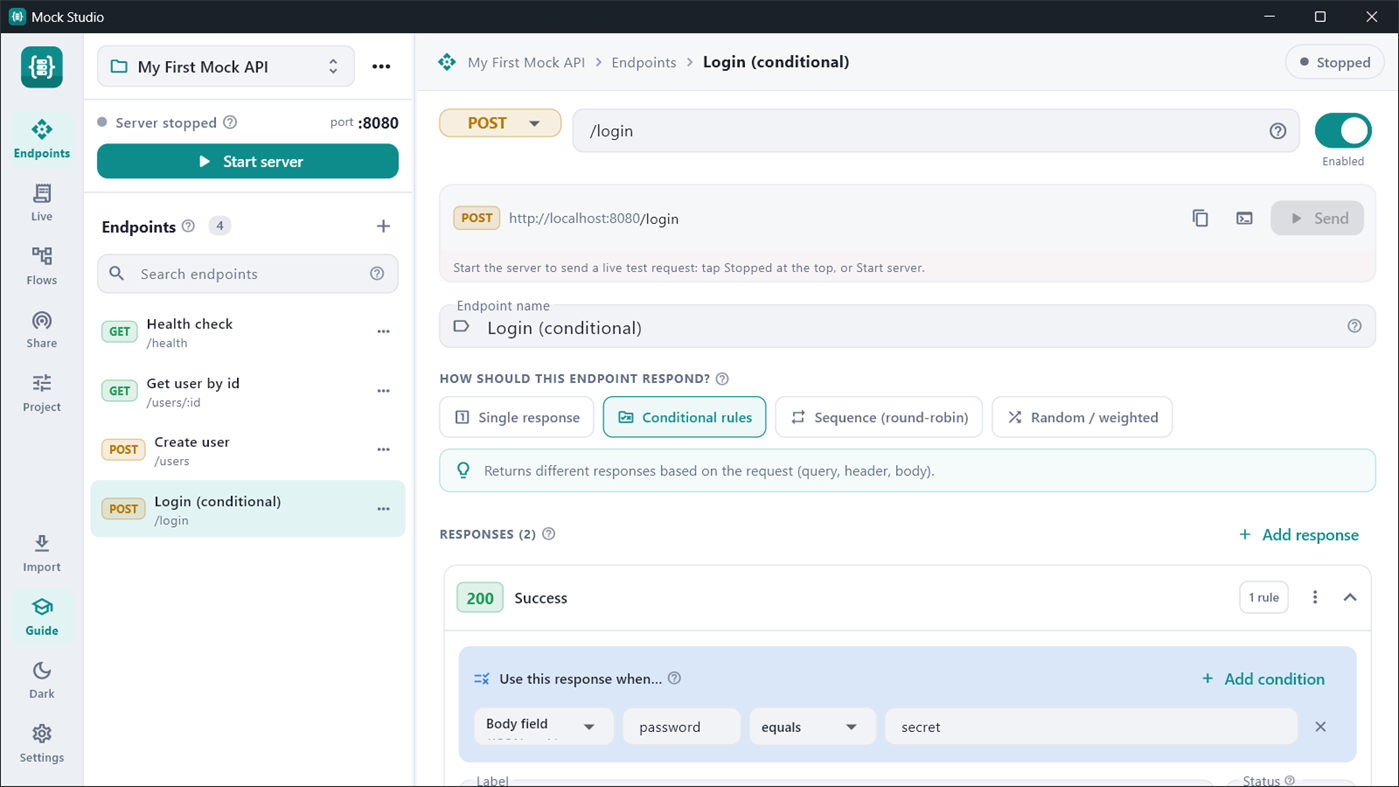
Task: Click Add response
Action: 1298,535
